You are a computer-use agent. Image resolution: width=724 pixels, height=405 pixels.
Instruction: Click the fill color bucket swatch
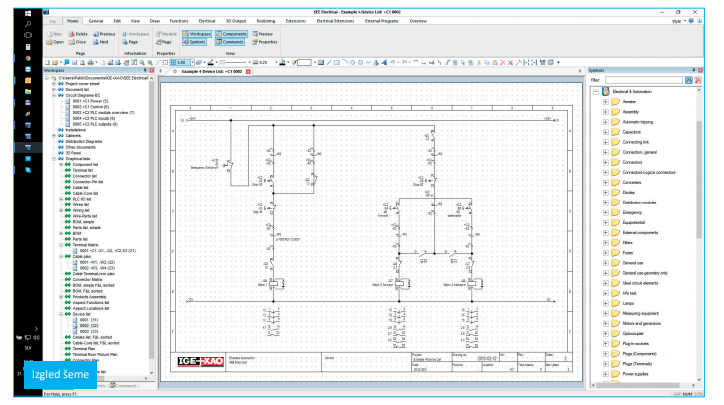click(x=282, y=62)
